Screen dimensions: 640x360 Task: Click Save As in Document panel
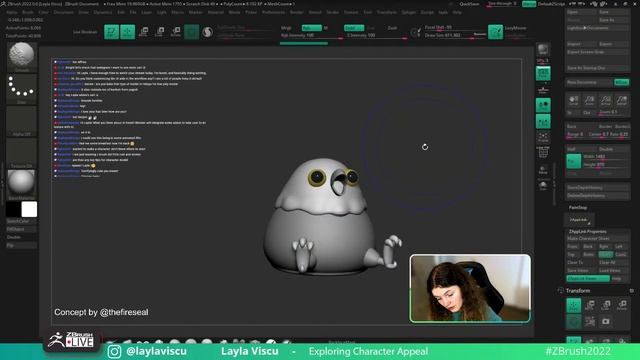tap(613, 20)
